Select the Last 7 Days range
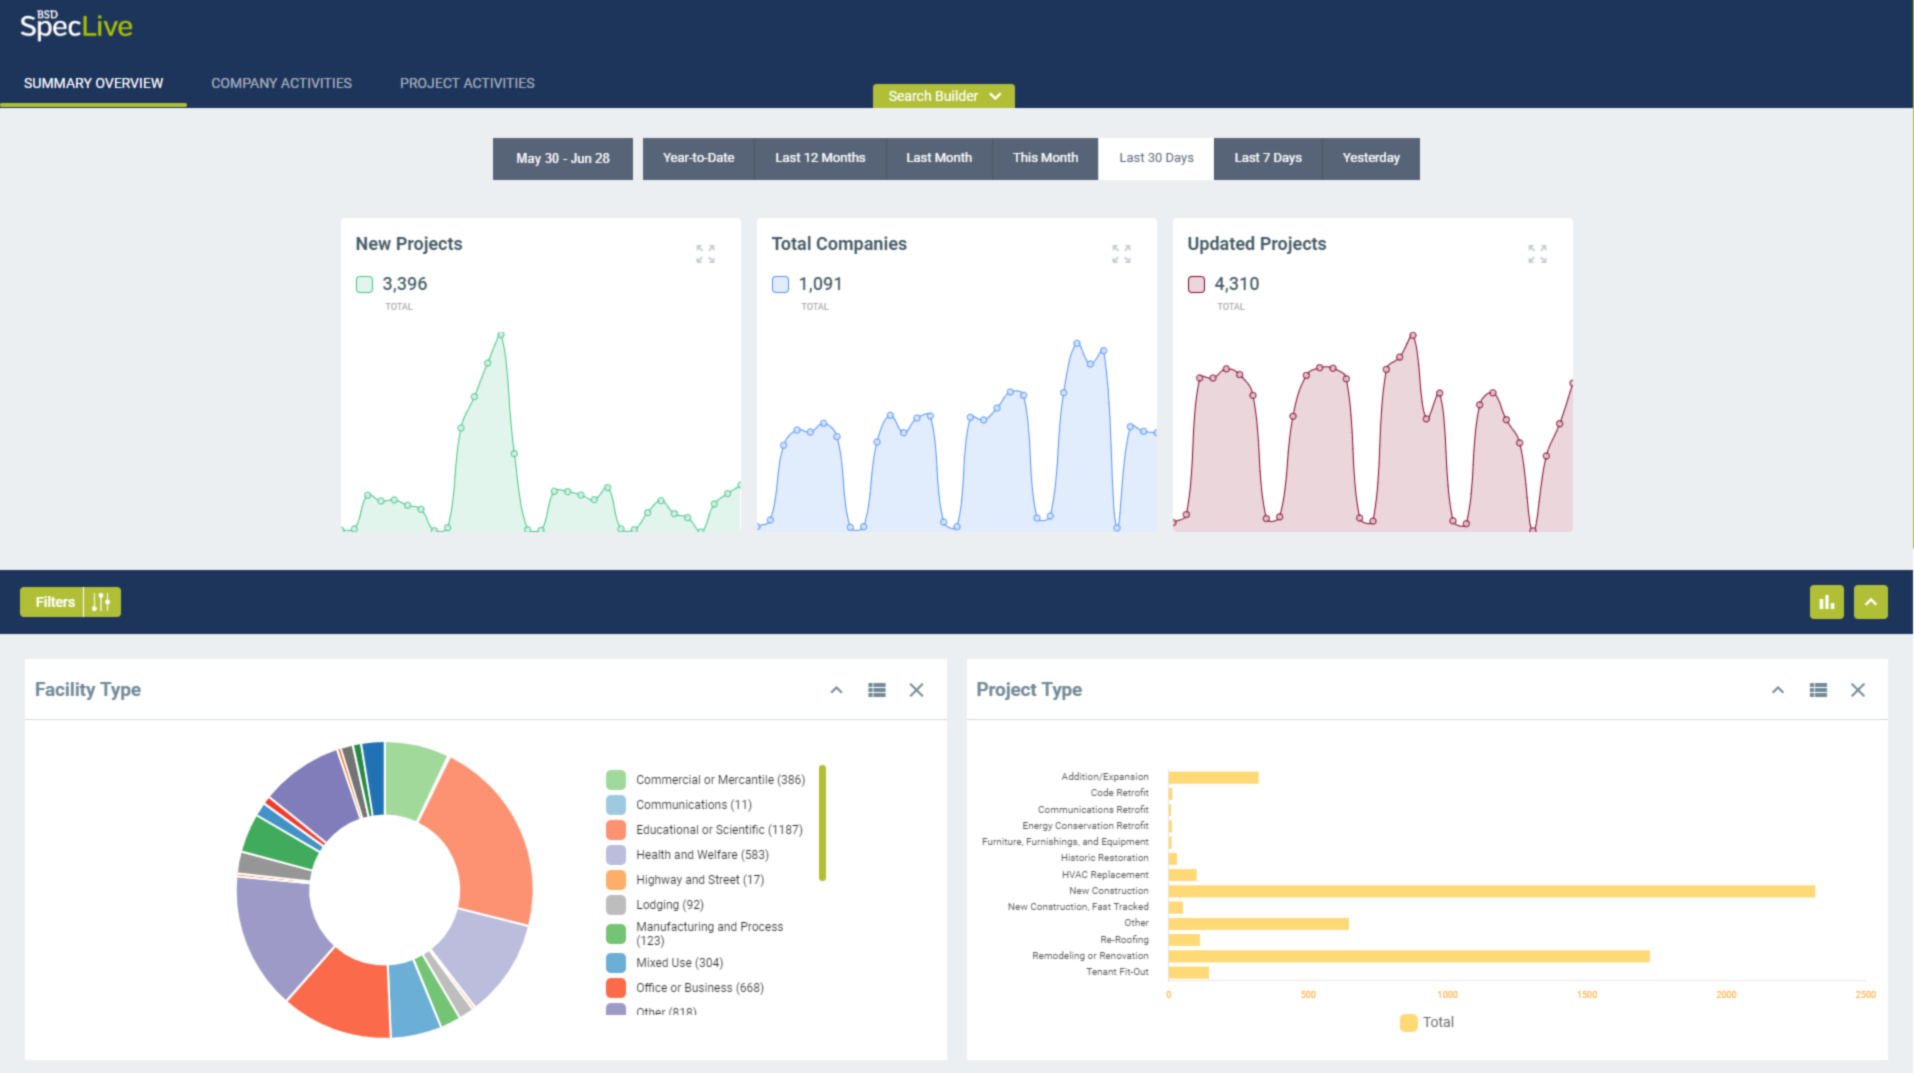 tap(1267, 158)
